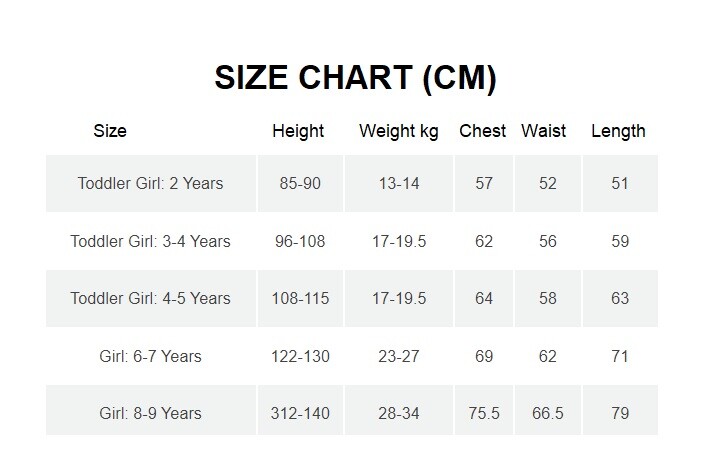Click the Length column header

[618, 131]
